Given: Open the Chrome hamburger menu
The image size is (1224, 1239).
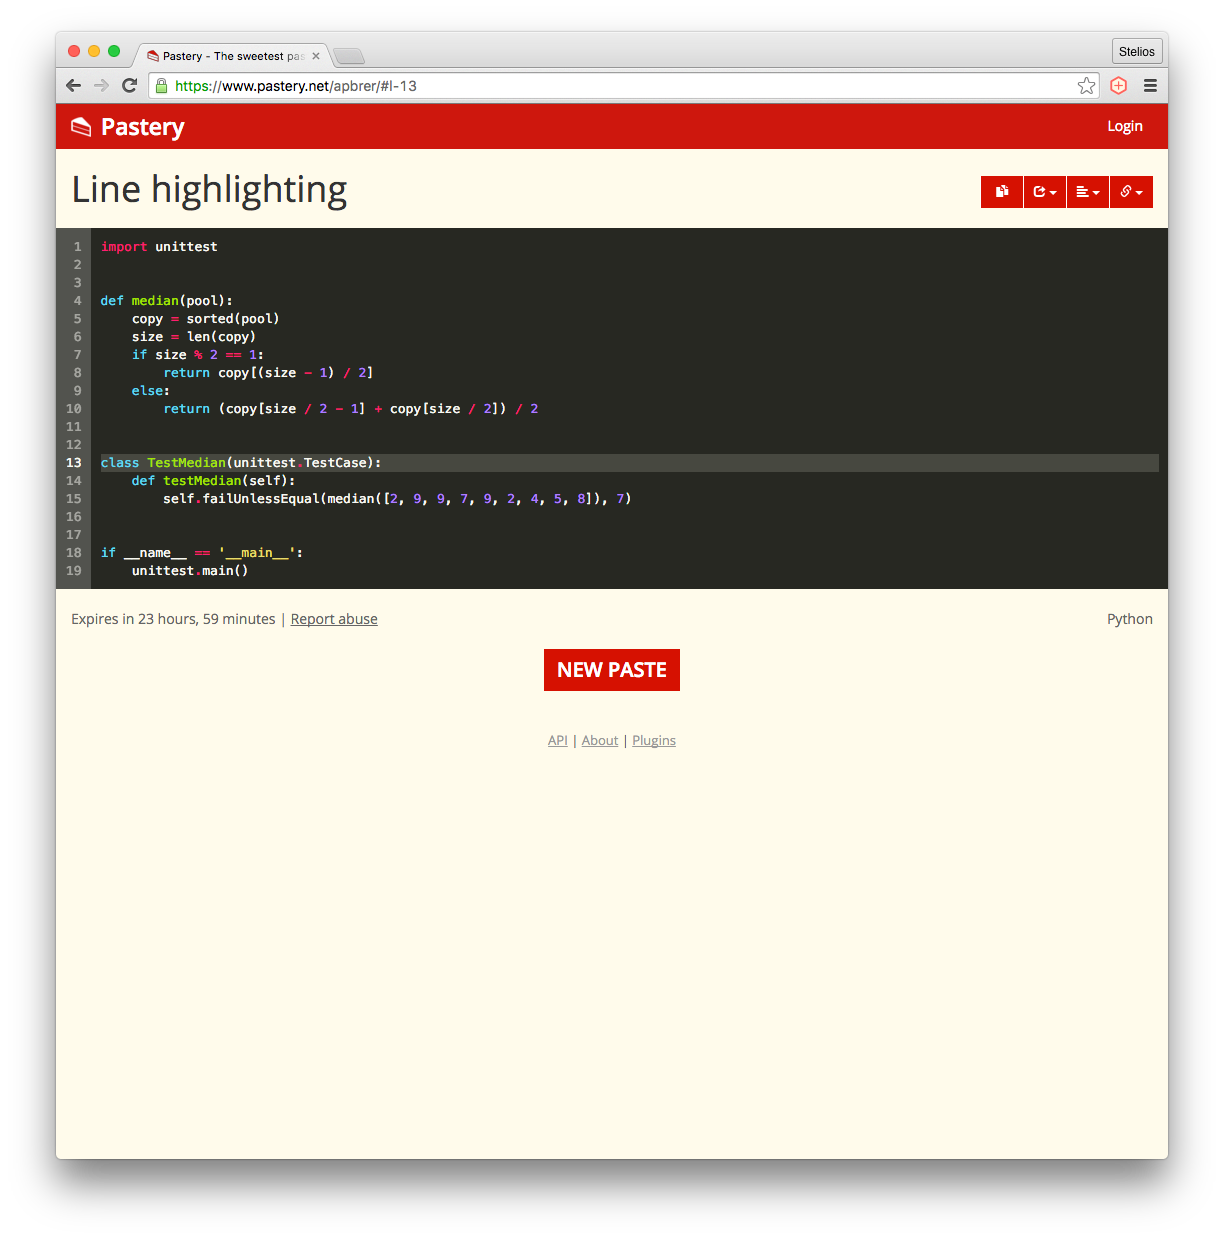Looking at the screenshot, I should [1150, 86].
